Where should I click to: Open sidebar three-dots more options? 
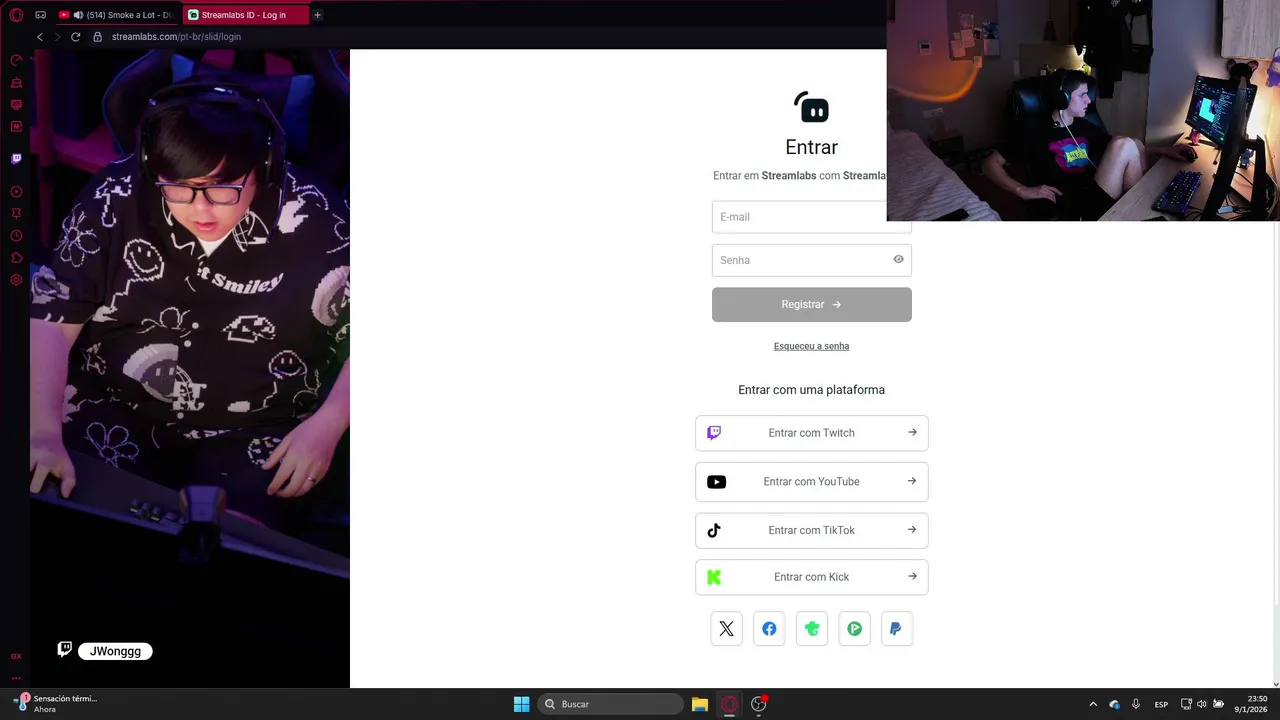click(16, 678)
